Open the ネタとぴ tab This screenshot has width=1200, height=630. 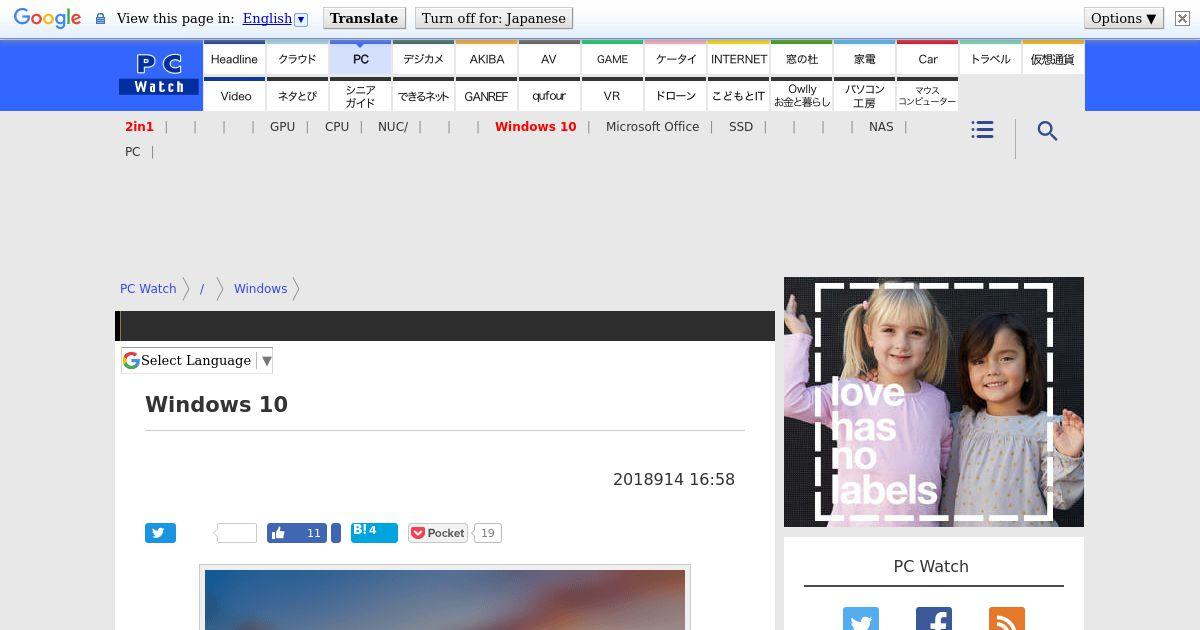(297, 96)
